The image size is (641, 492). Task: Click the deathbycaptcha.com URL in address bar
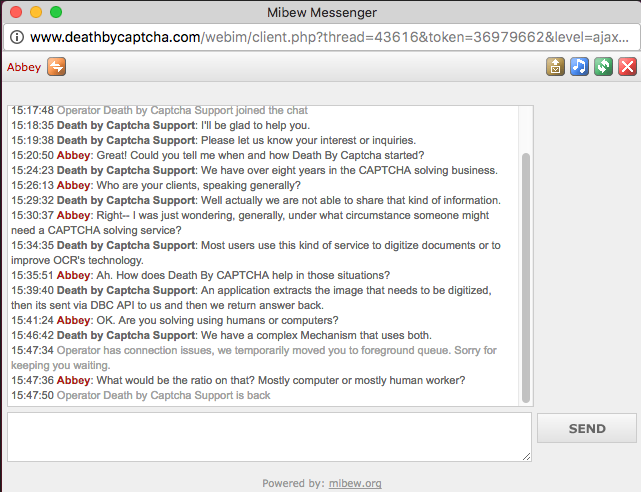[x=329, y=37]
